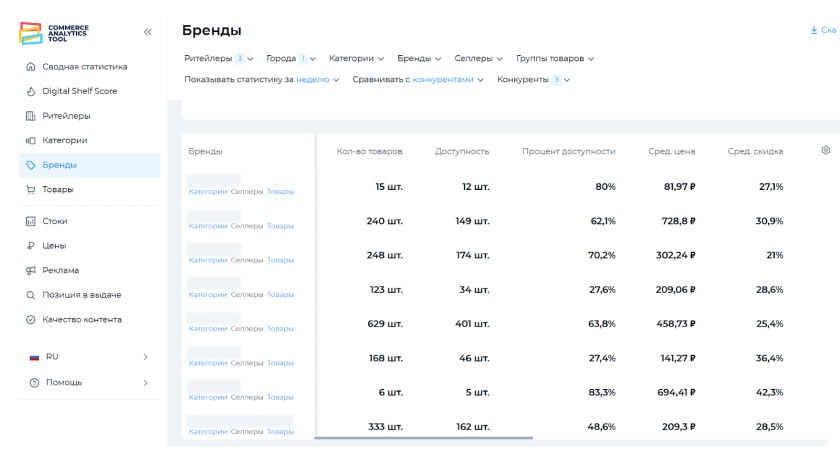Click the 42,3% average discount cell
This screenshot has width=840, height=460.
(x=769, y=392)
